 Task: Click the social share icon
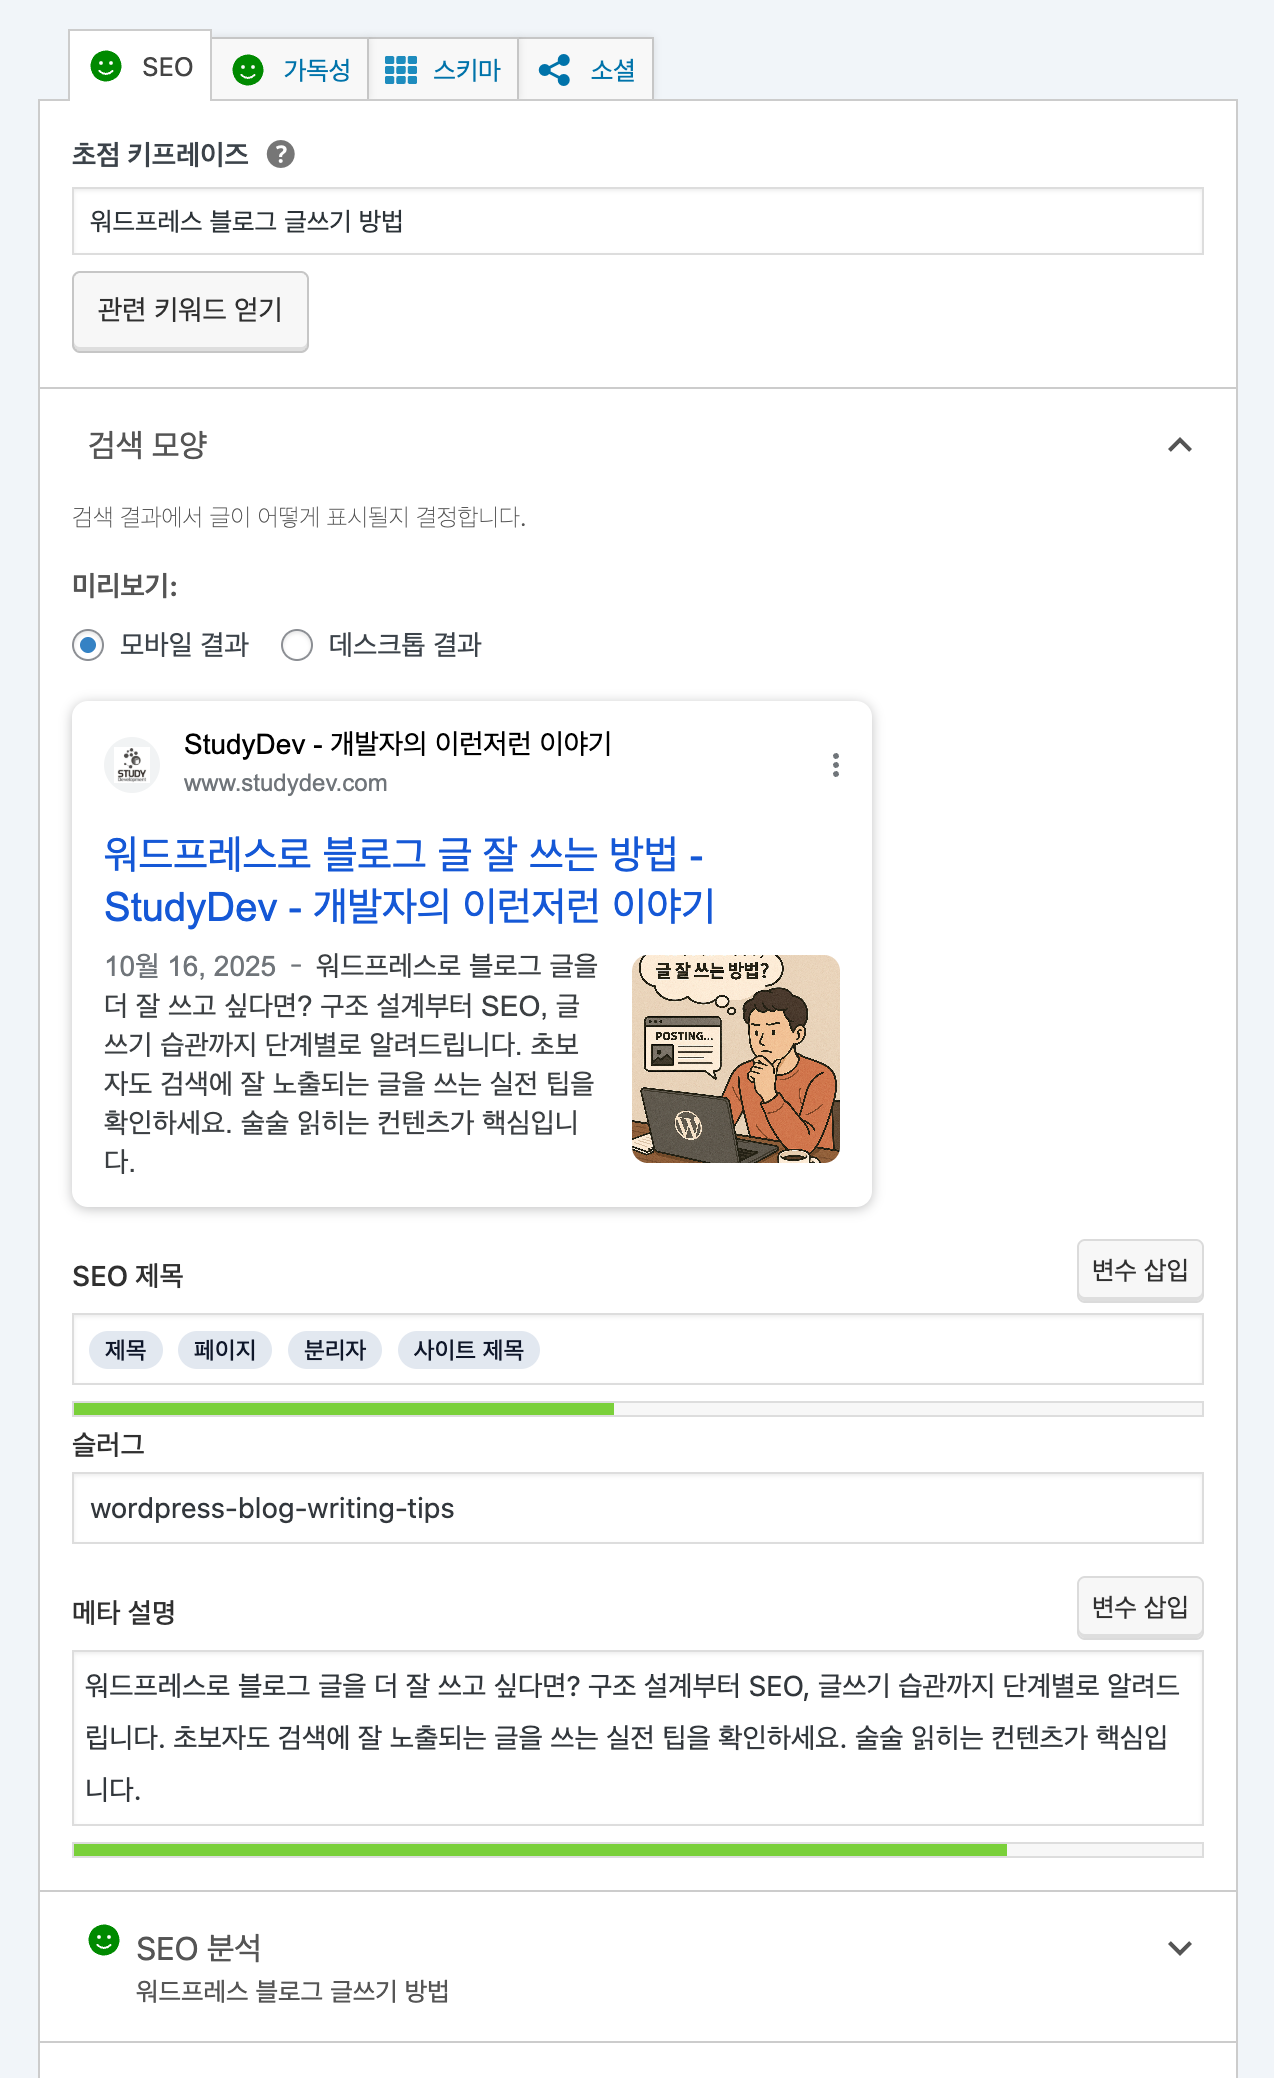tap(554, 70)
